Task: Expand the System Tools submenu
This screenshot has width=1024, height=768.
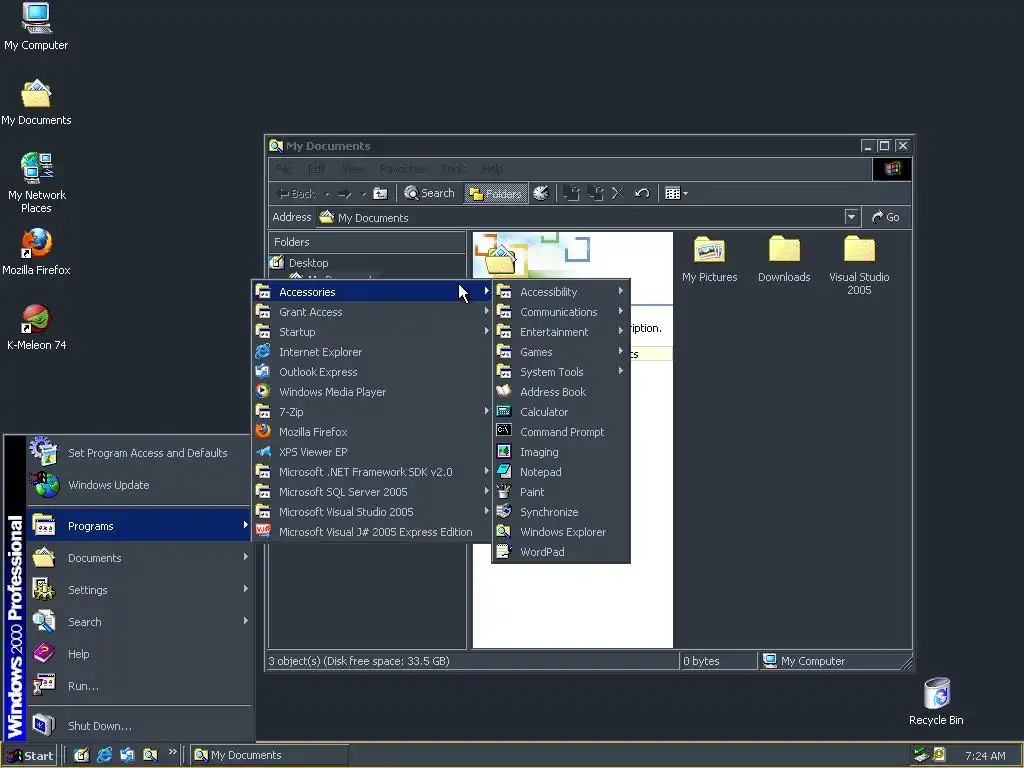Action: 561,372
